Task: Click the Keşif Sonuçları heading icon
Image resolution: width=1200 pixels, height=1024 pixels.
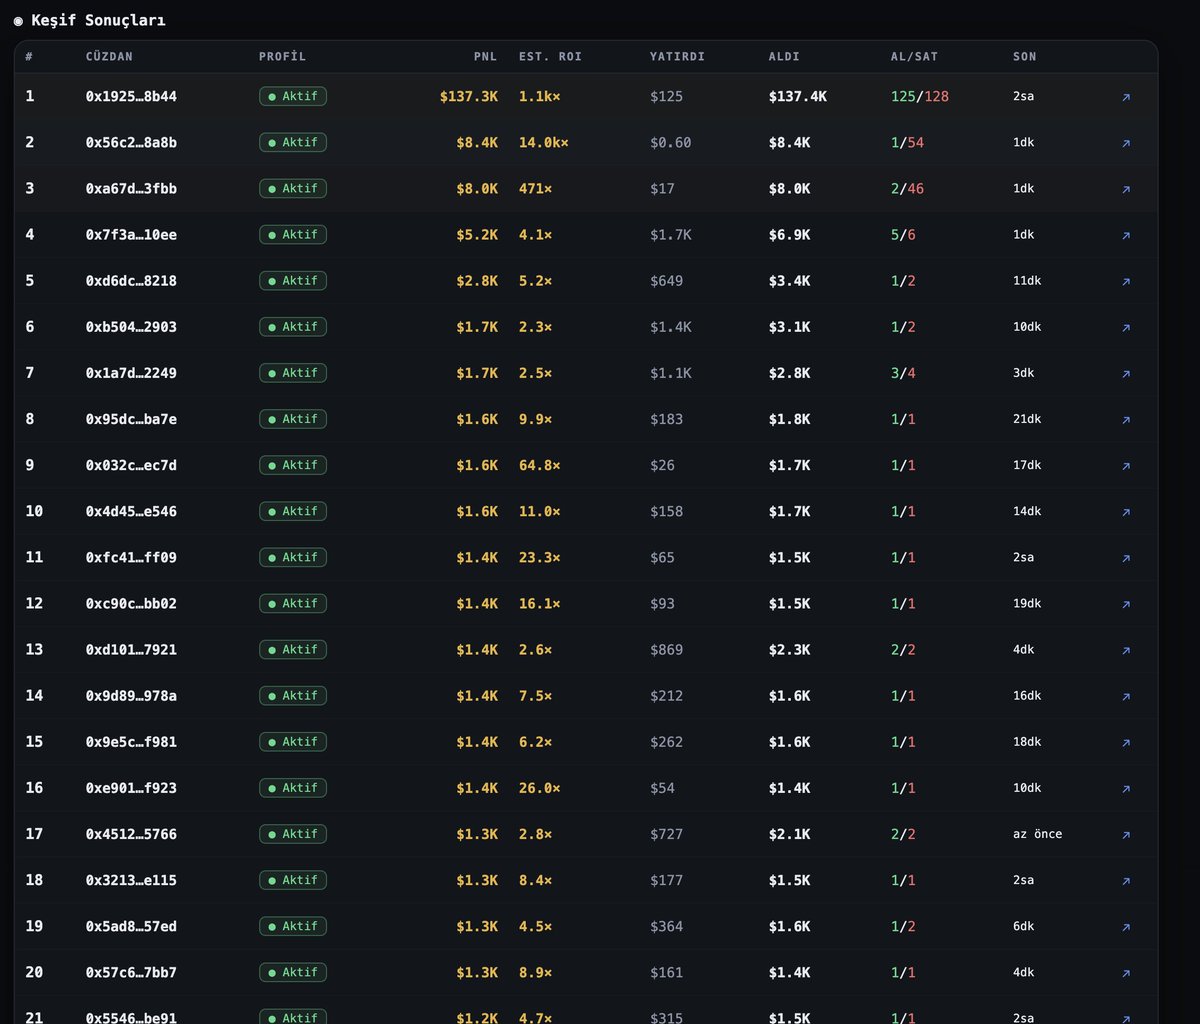Action: tap(18, 20)
